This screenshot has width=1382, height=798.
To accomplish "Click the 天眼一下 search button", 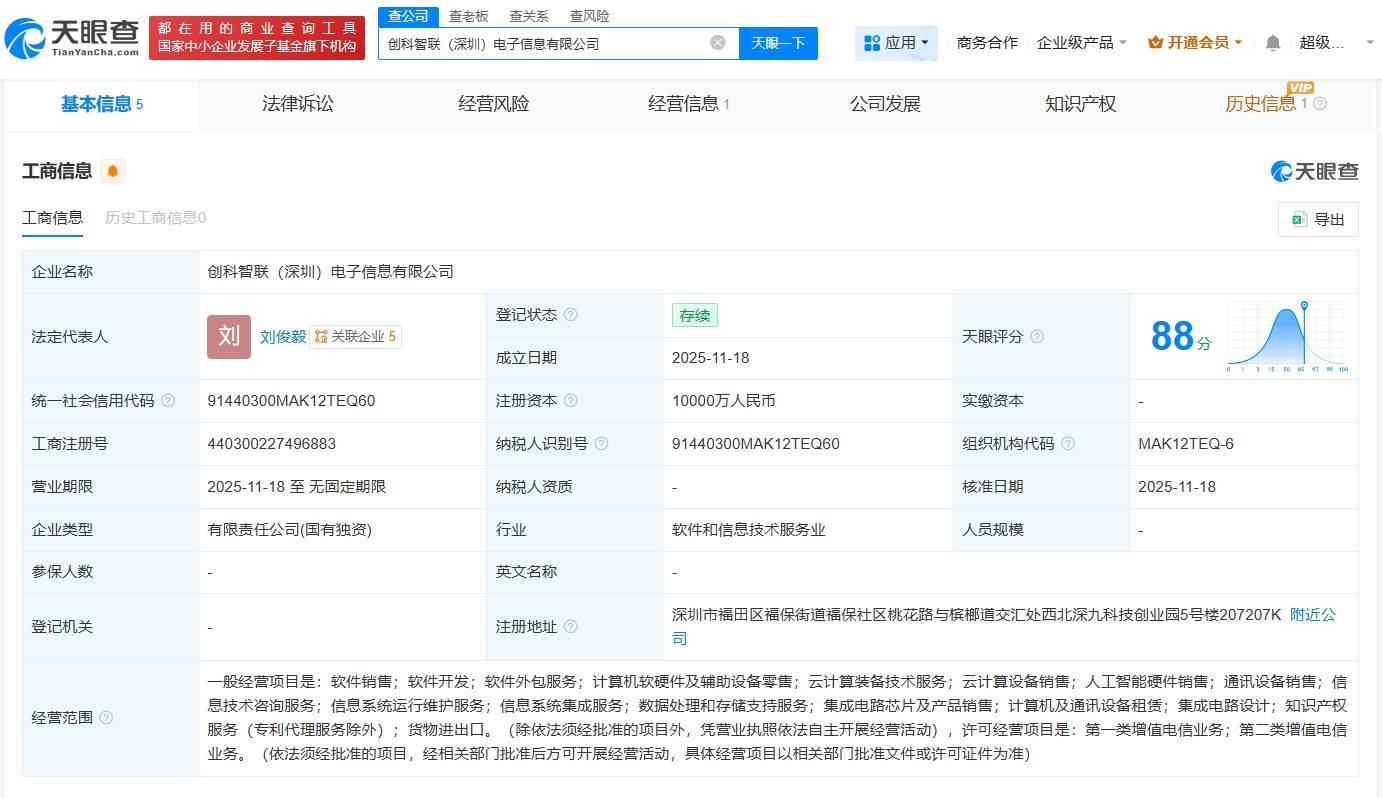I will click(778, 43).
